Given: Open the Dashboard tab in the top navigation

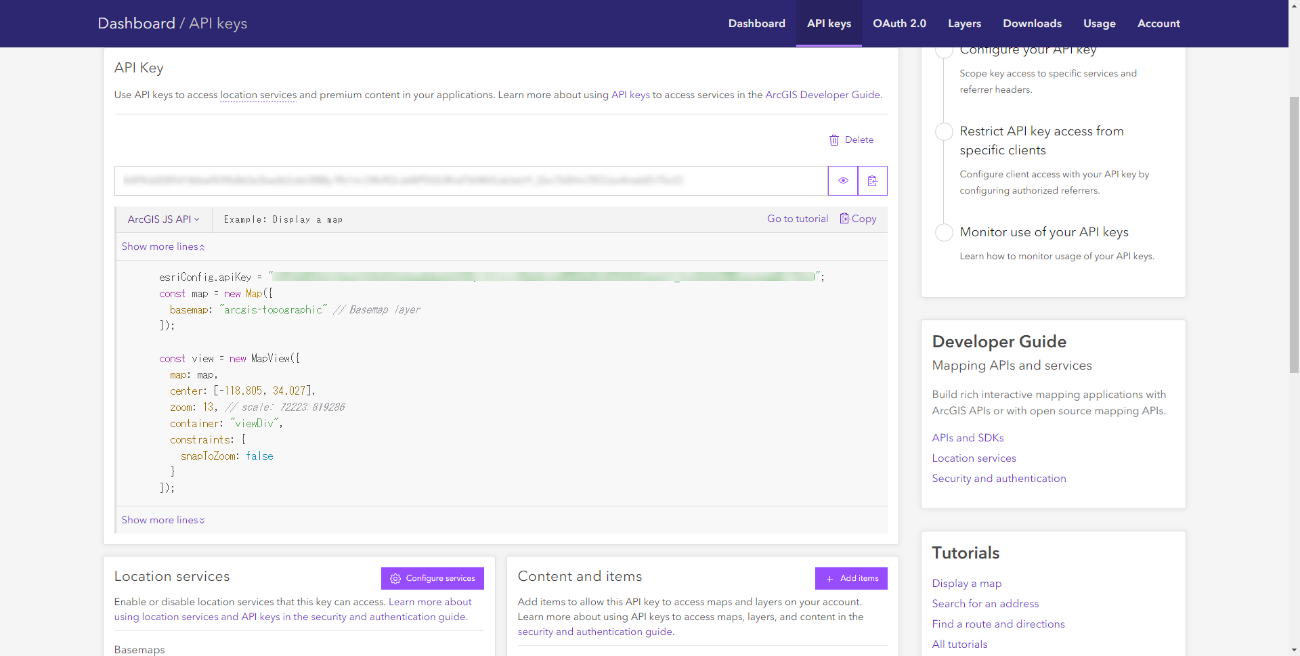Looking at the screenshot, I should (x=756, y=23).
